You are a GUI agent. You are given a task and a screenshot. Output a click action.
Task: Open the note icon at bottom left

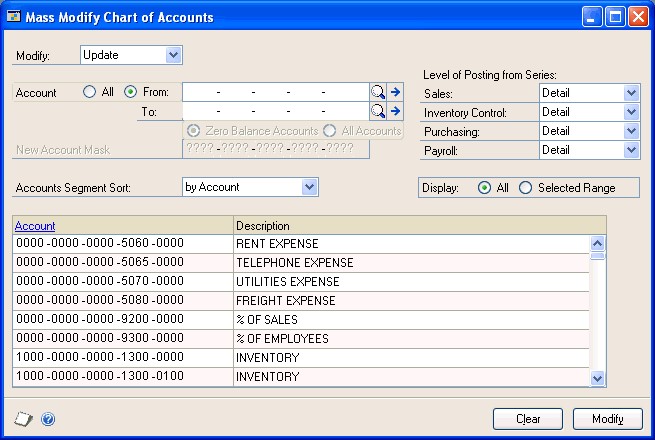point(23,419)
